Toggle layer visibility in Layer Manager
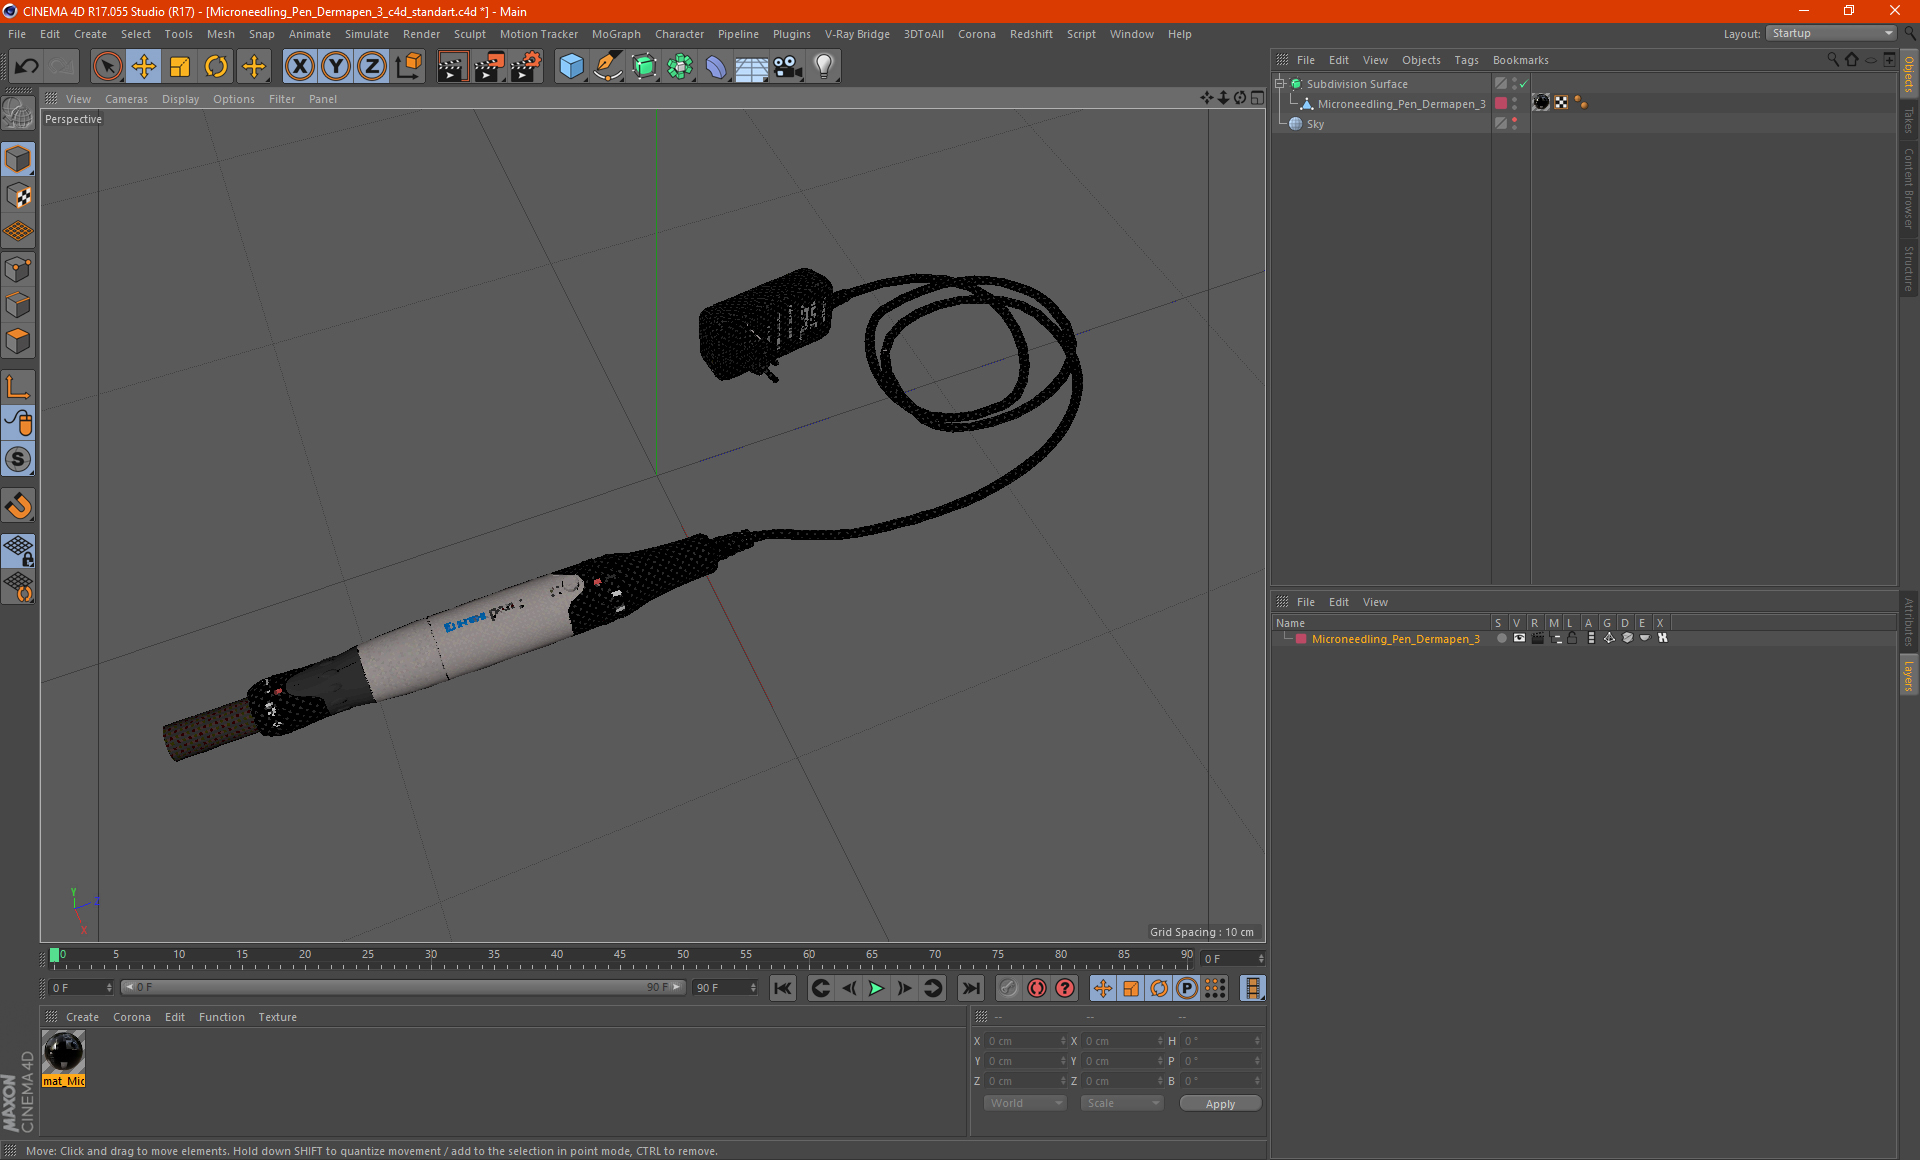The width and height of the screenshot is (1920, 1160). click(1519, 638)
